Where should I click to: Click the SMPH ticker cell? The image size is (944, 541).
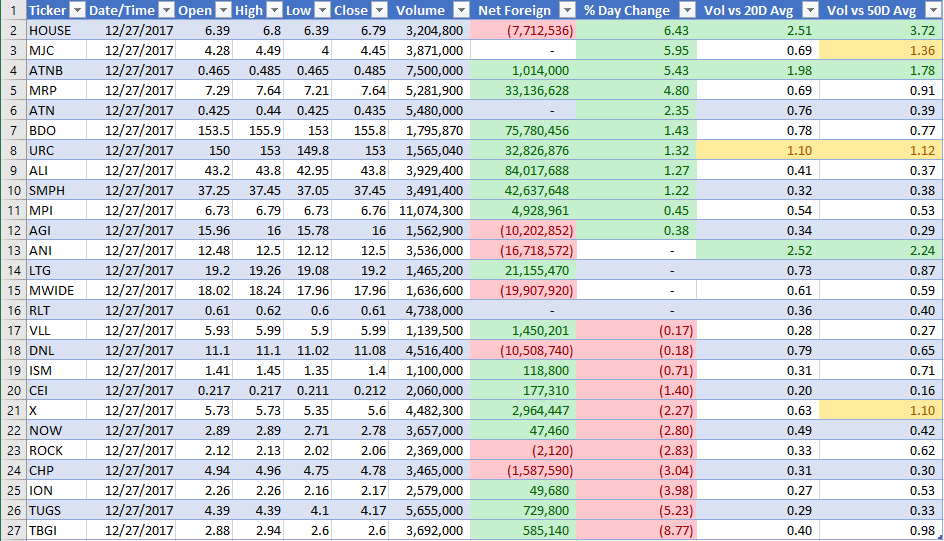(57, 190)
